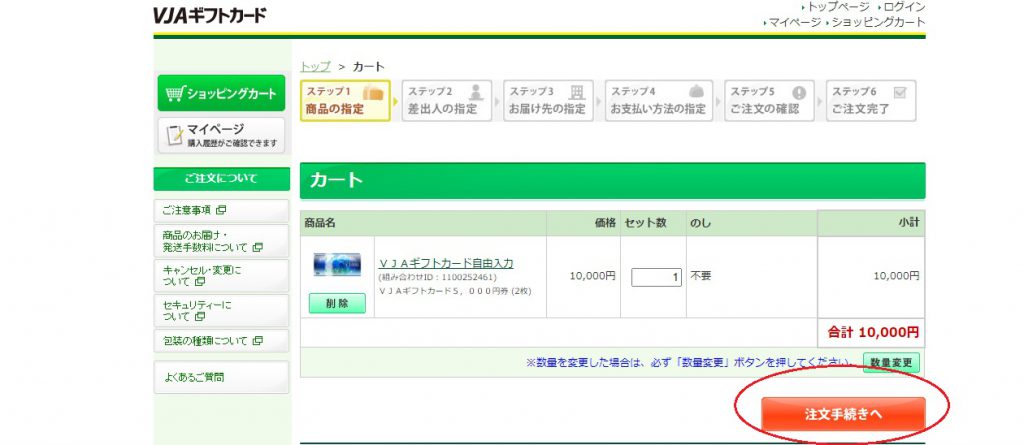Click the external window icon beside 包装の種類について

(x=257, y=341)
